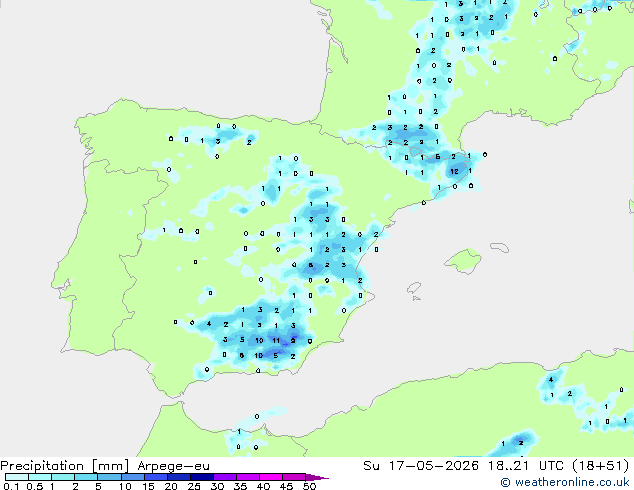Click the '12' precipitation value on the map

coord(454,171)
